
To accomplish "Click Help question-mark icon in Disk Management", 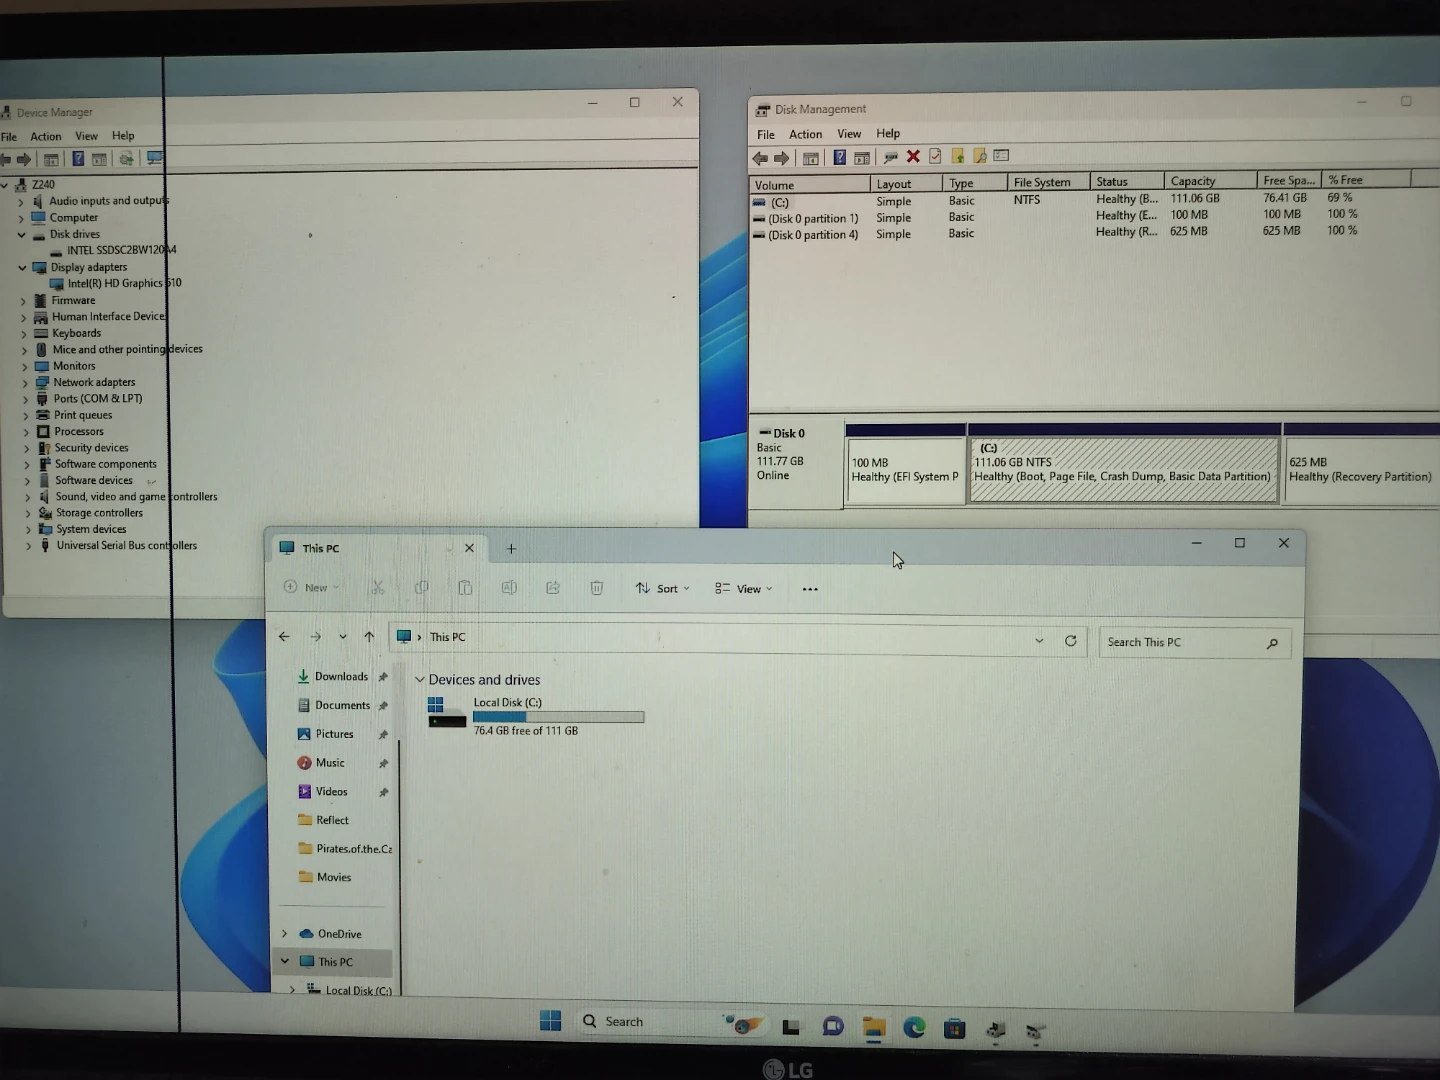I will [x=839, y=157].
